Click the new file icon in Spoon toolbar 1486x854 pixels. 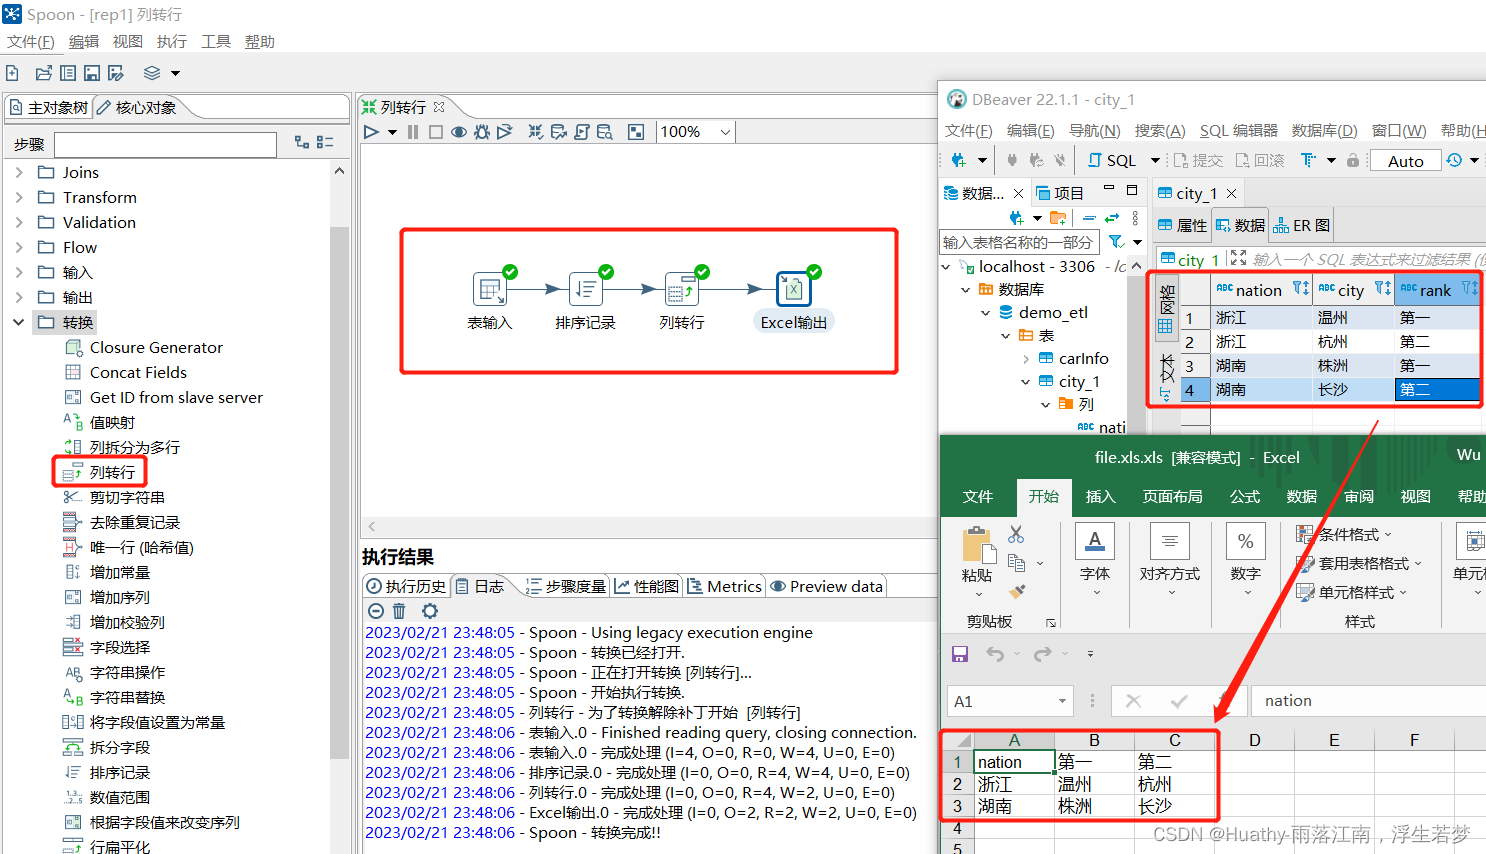(13, 73)
